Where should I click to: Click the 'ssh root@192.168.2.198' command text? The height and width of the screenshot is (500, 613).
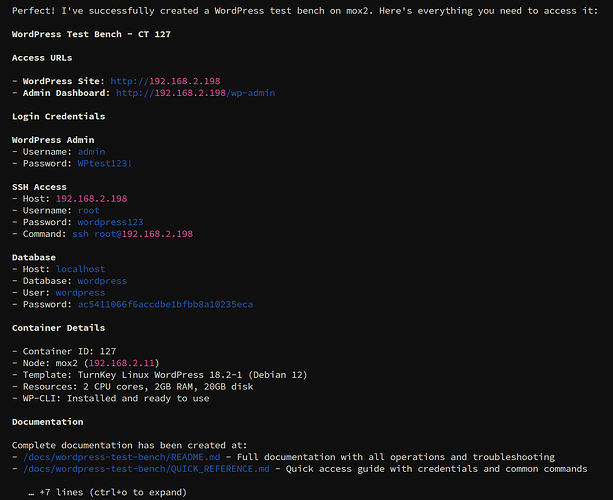pos(131,234)
